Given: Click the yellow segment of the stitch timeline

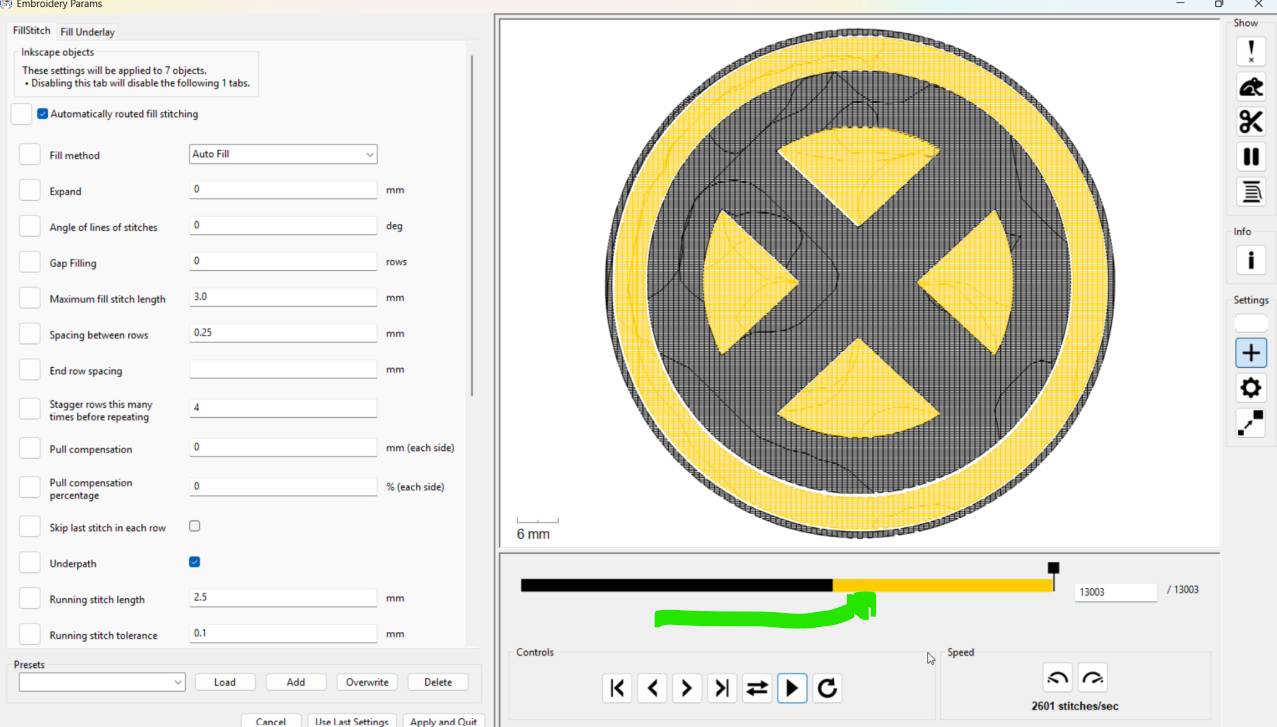Looking at the screenshot, I should (943, 585).
